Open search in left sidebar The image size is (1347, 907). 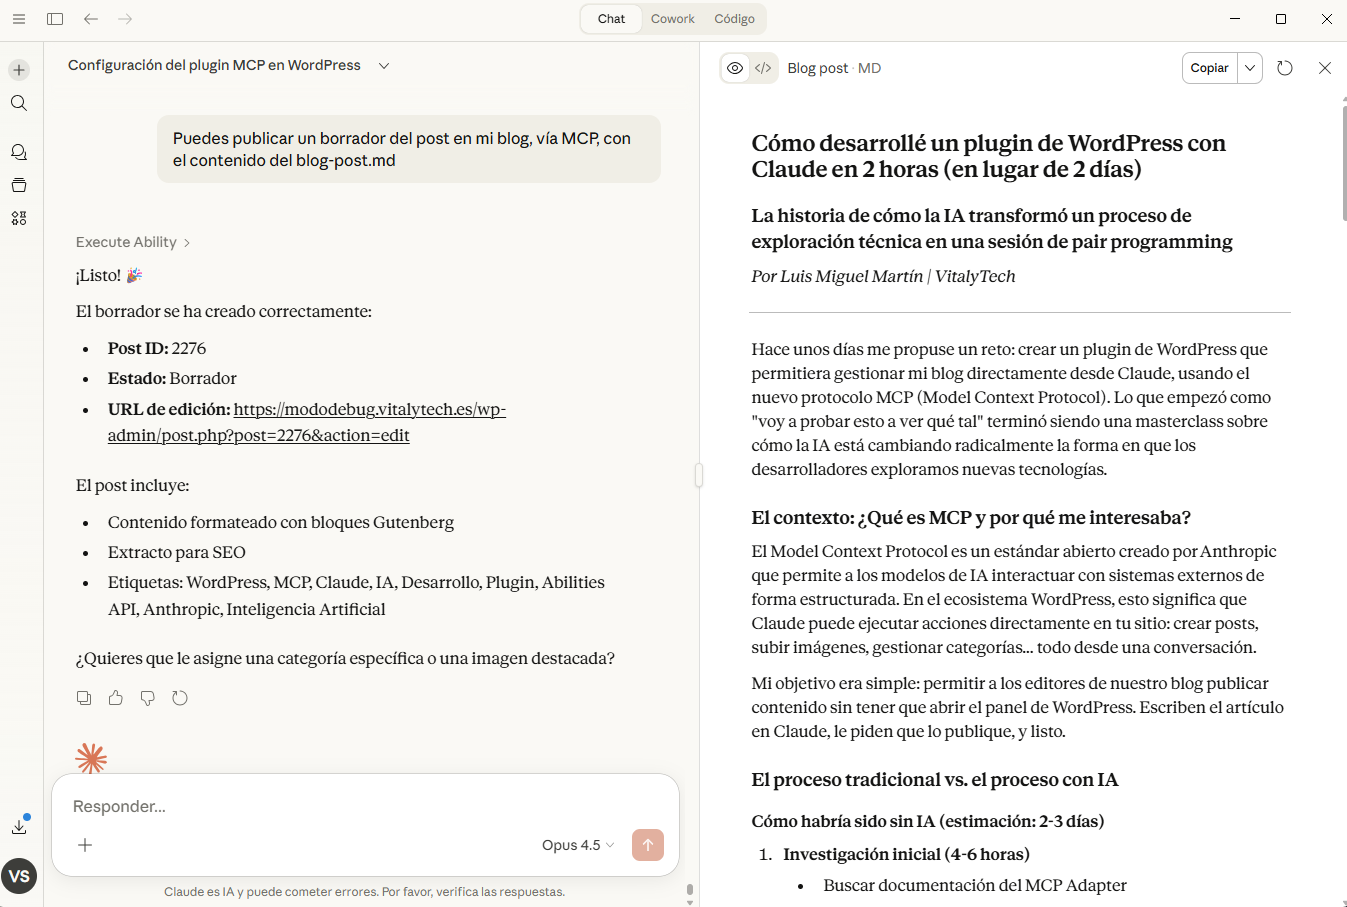coord(19,103)
